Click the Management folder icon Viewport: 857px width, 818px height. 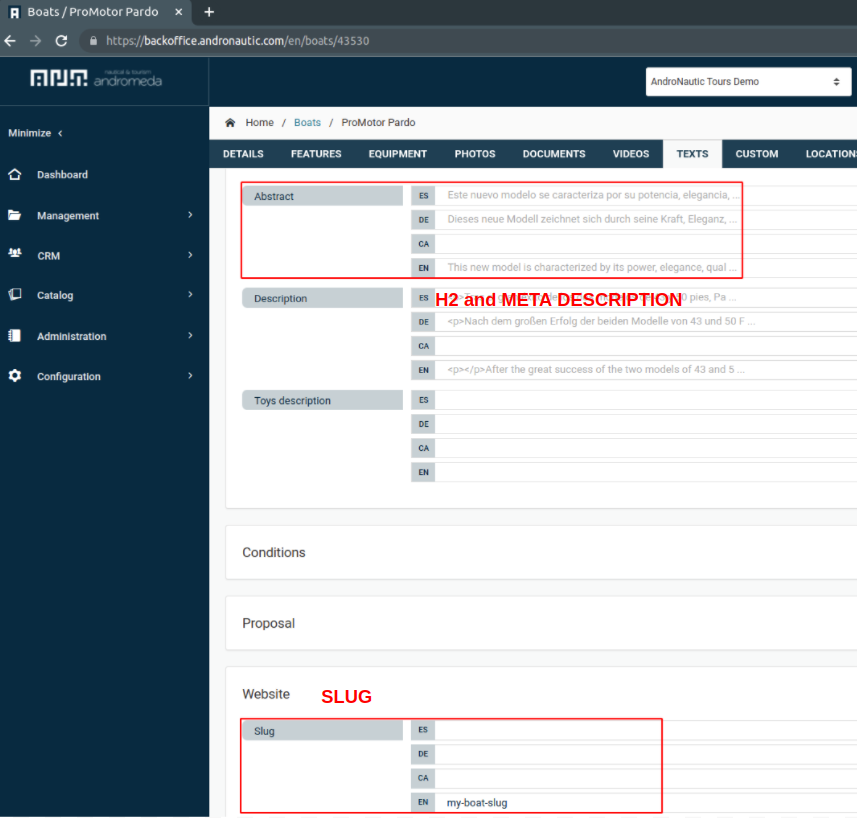15,215
